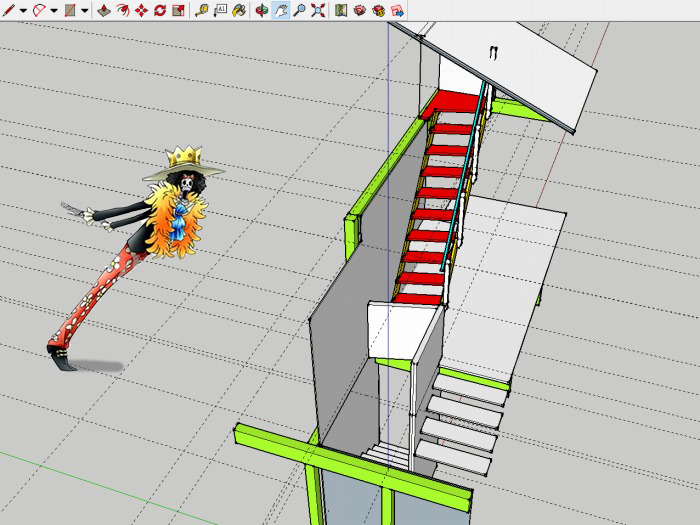Select the Scale tool
Viewport: 700px width, 525px height.
coord(179,10)
